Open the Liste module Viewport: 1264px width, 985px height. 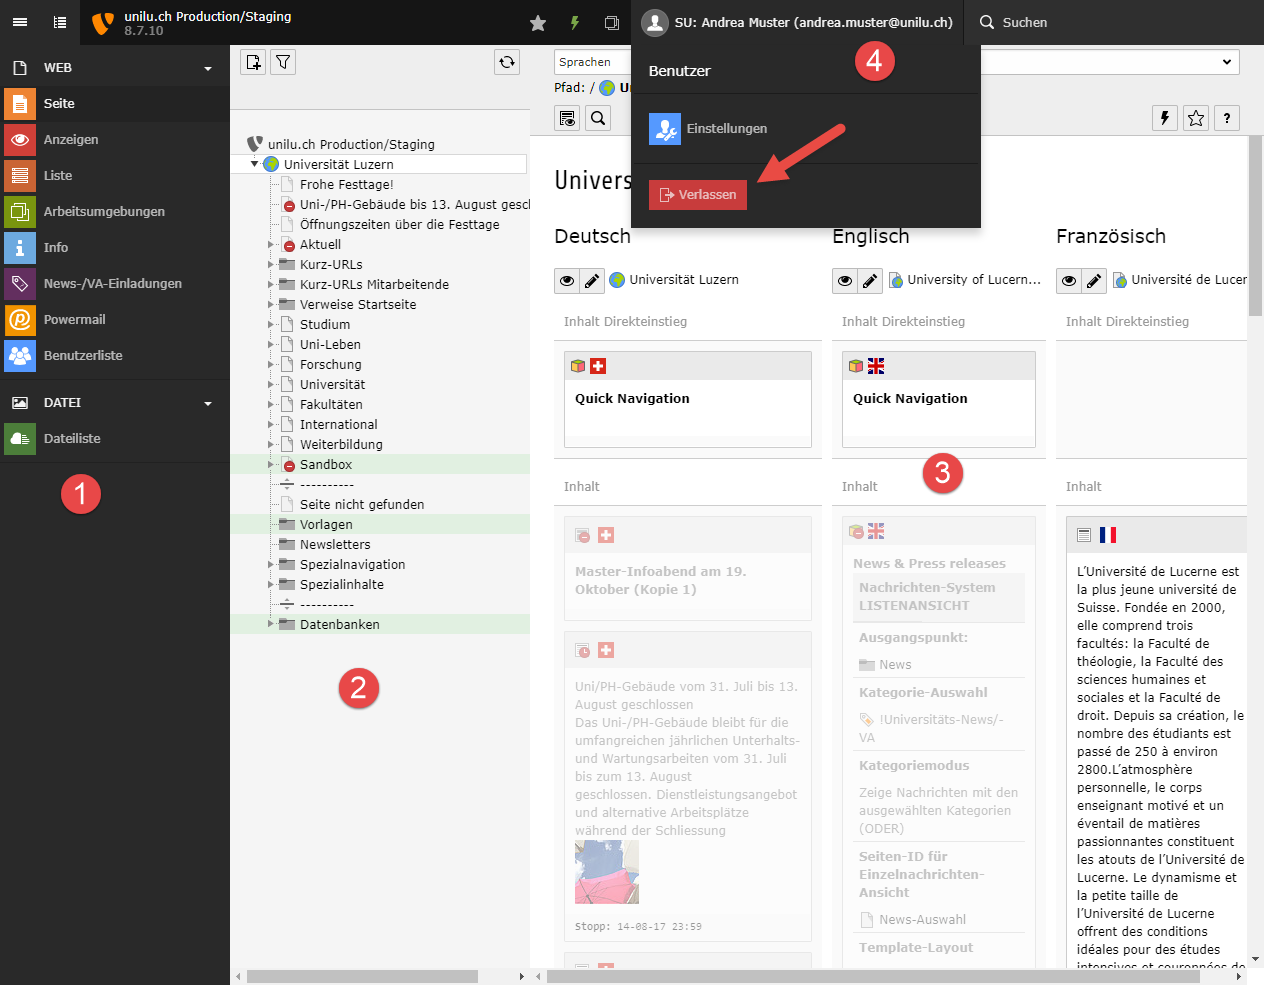[x=115, y=176]
